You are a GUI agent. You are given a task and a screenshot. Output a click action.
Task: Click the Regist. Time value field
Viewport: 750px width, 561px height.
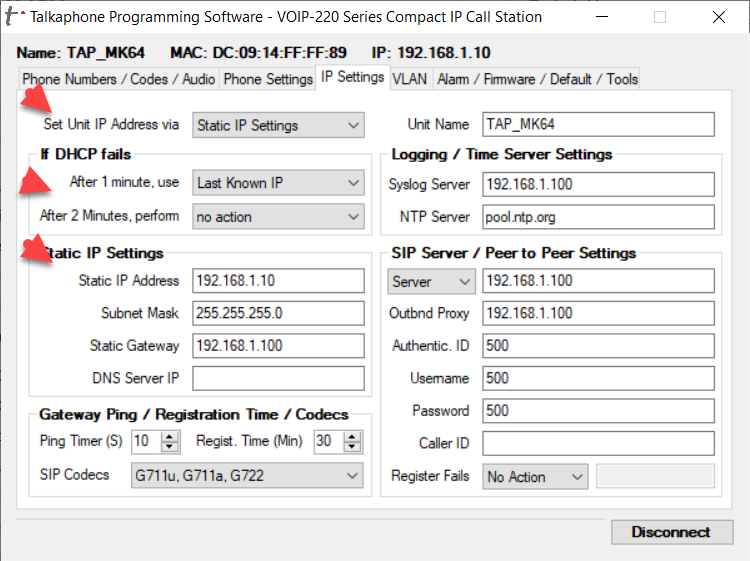(x=329, y=441)
